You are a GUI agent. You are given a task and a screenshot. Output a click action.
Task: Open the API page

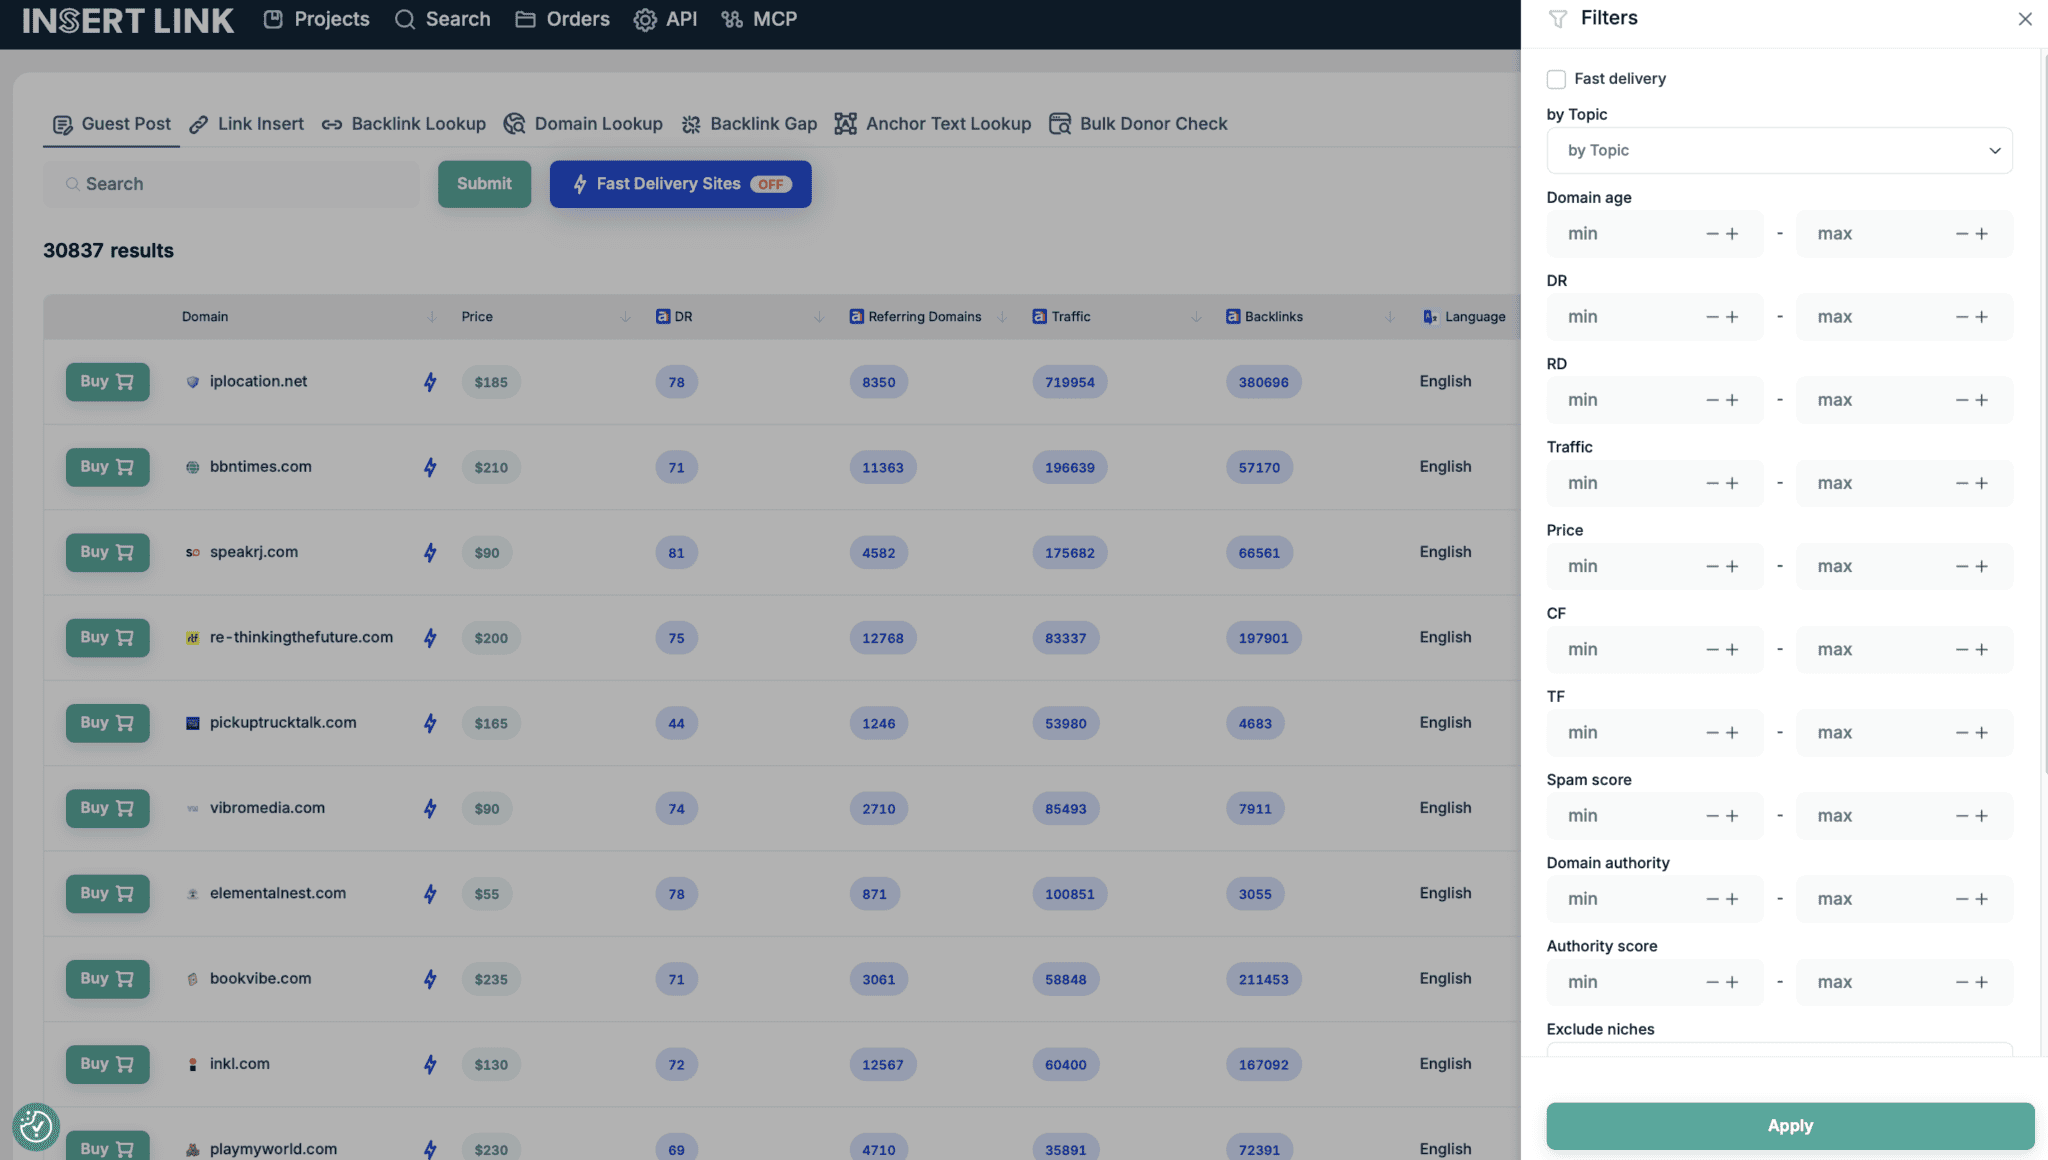665,19
